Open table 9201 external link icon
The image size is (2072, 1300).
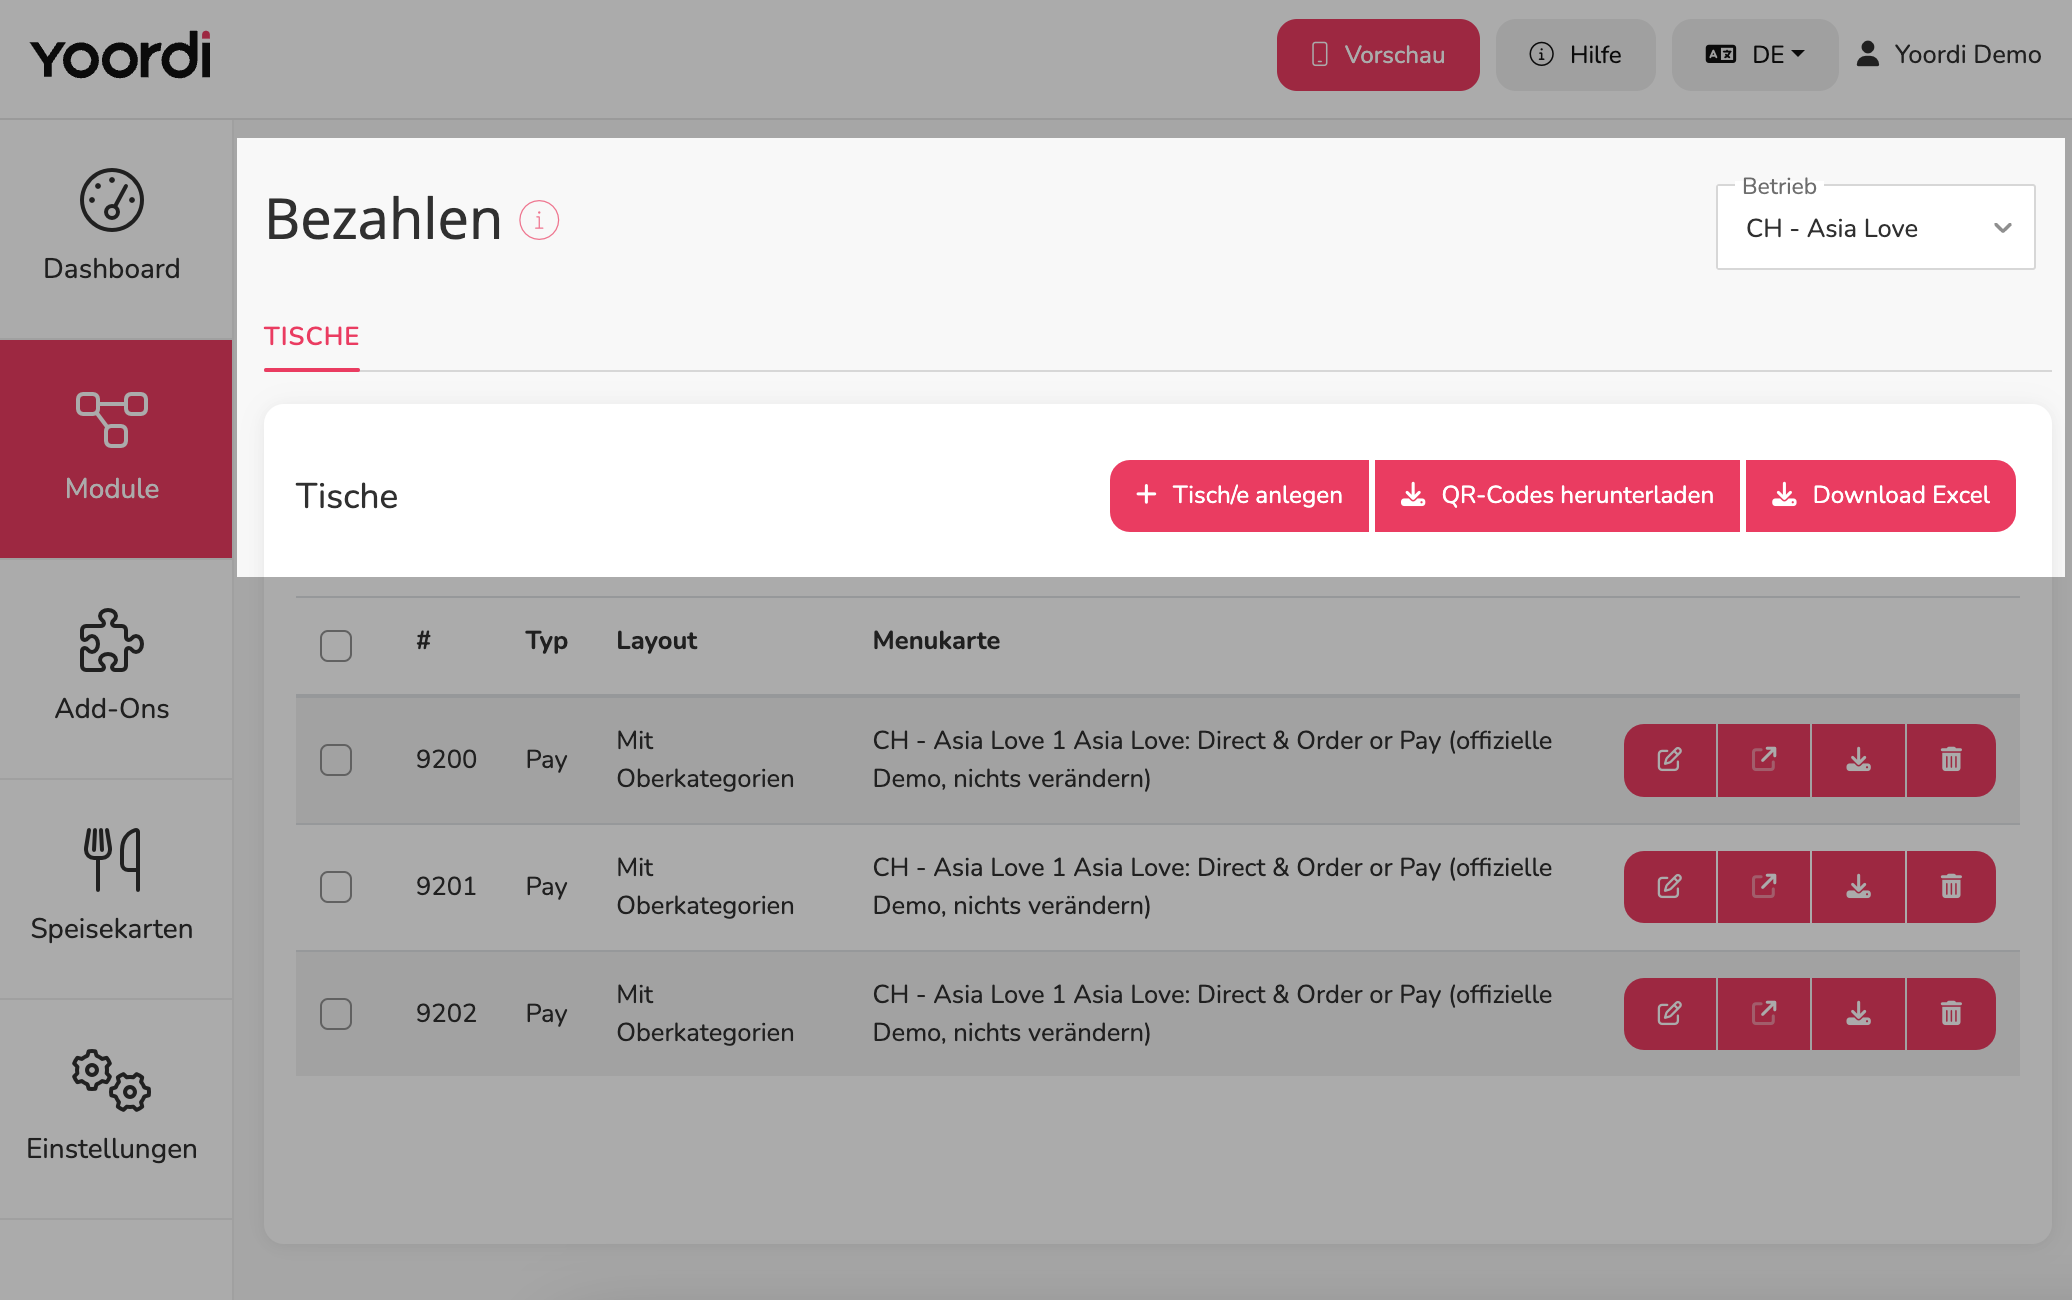pos(1764,887)
